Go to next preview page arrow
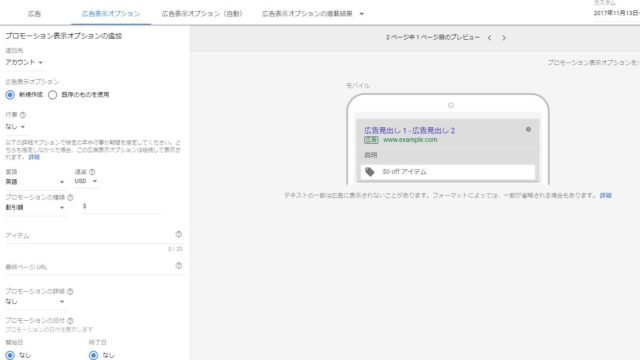This screenshot has width=640, height=360. (x=504, y=38)
